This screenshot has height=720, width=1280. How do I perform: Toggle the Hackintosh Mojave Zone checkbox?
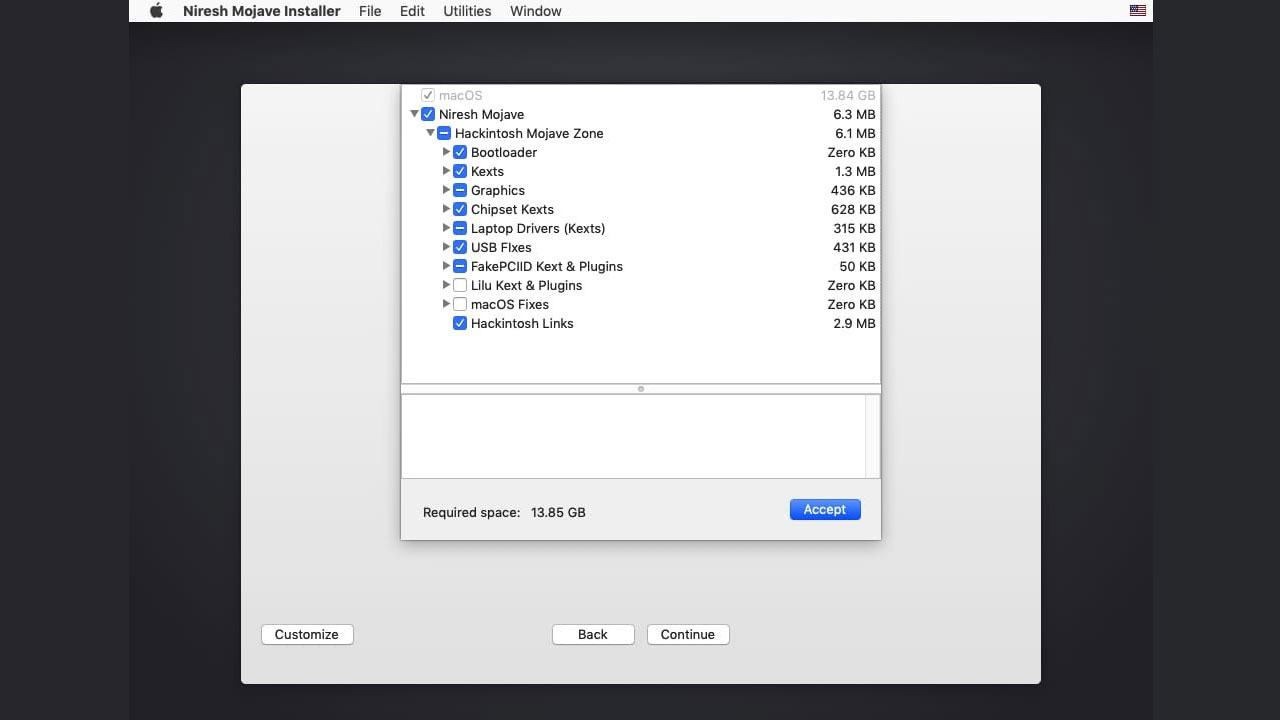pyautogui.click(x=444, y=133)
